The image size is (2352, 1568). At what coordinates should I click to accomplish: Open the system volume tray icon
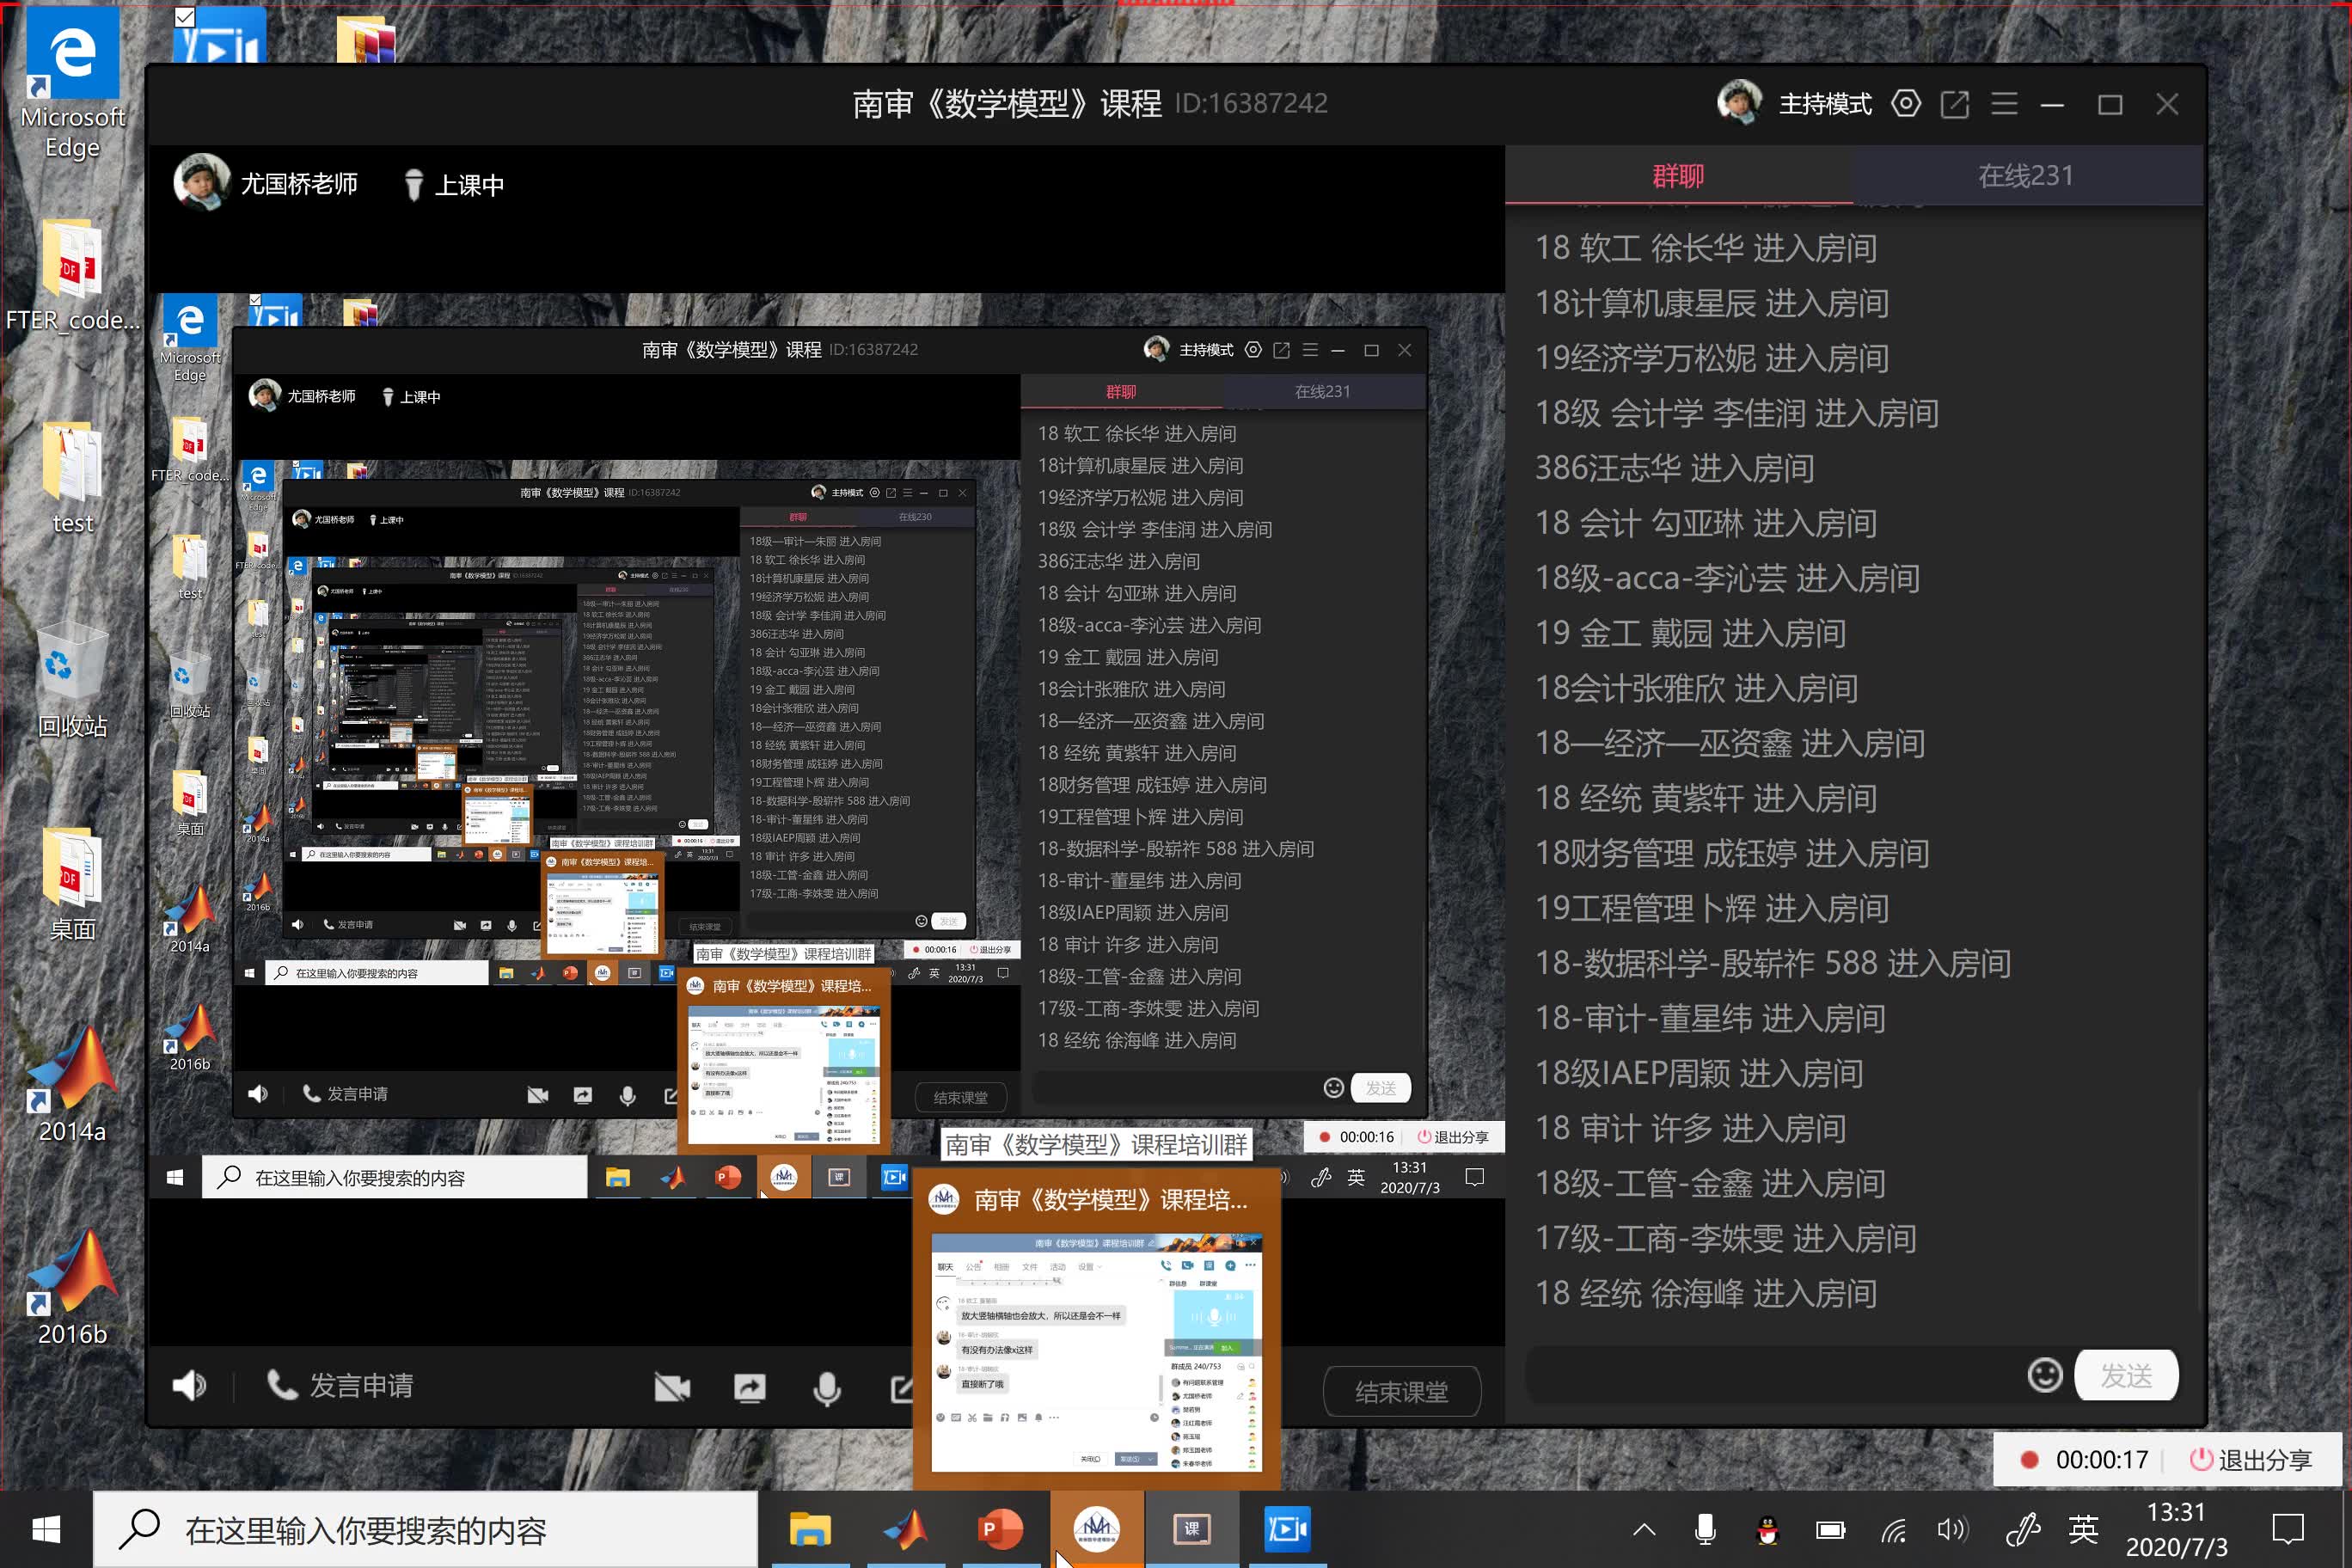point(1952,1530)
